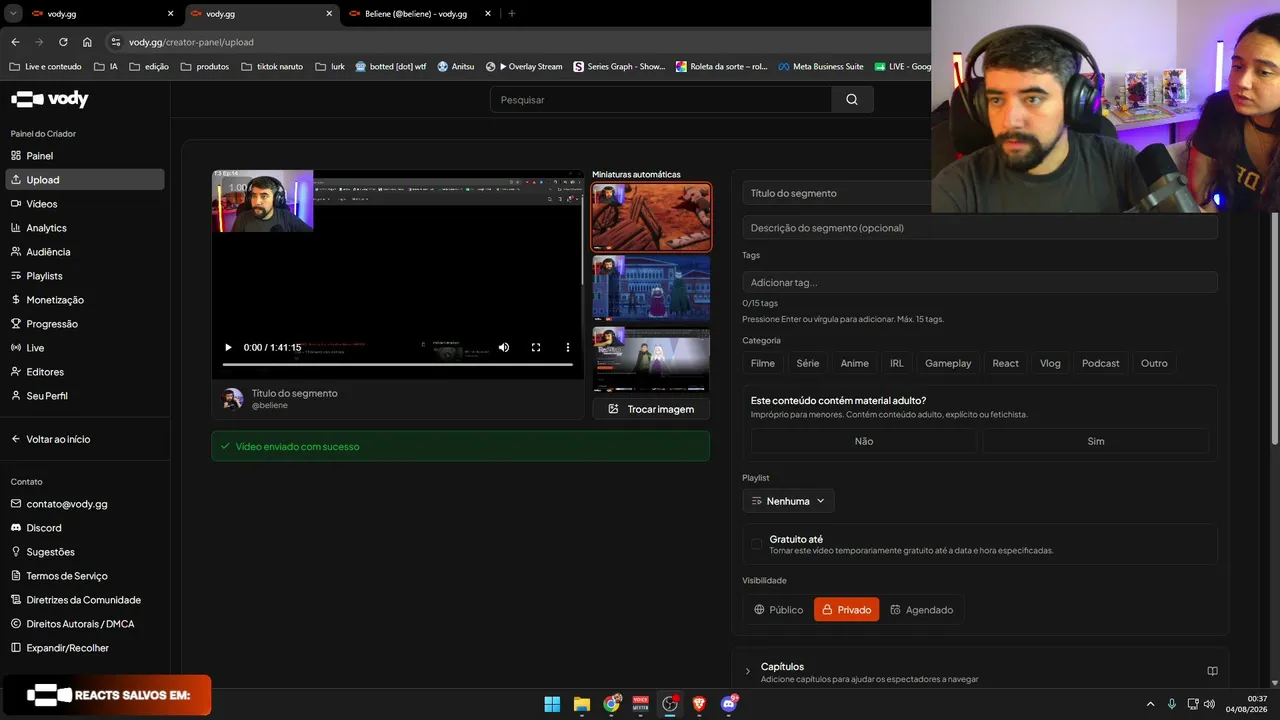
Task: Set visibility to Agendado
Action: 922,610
